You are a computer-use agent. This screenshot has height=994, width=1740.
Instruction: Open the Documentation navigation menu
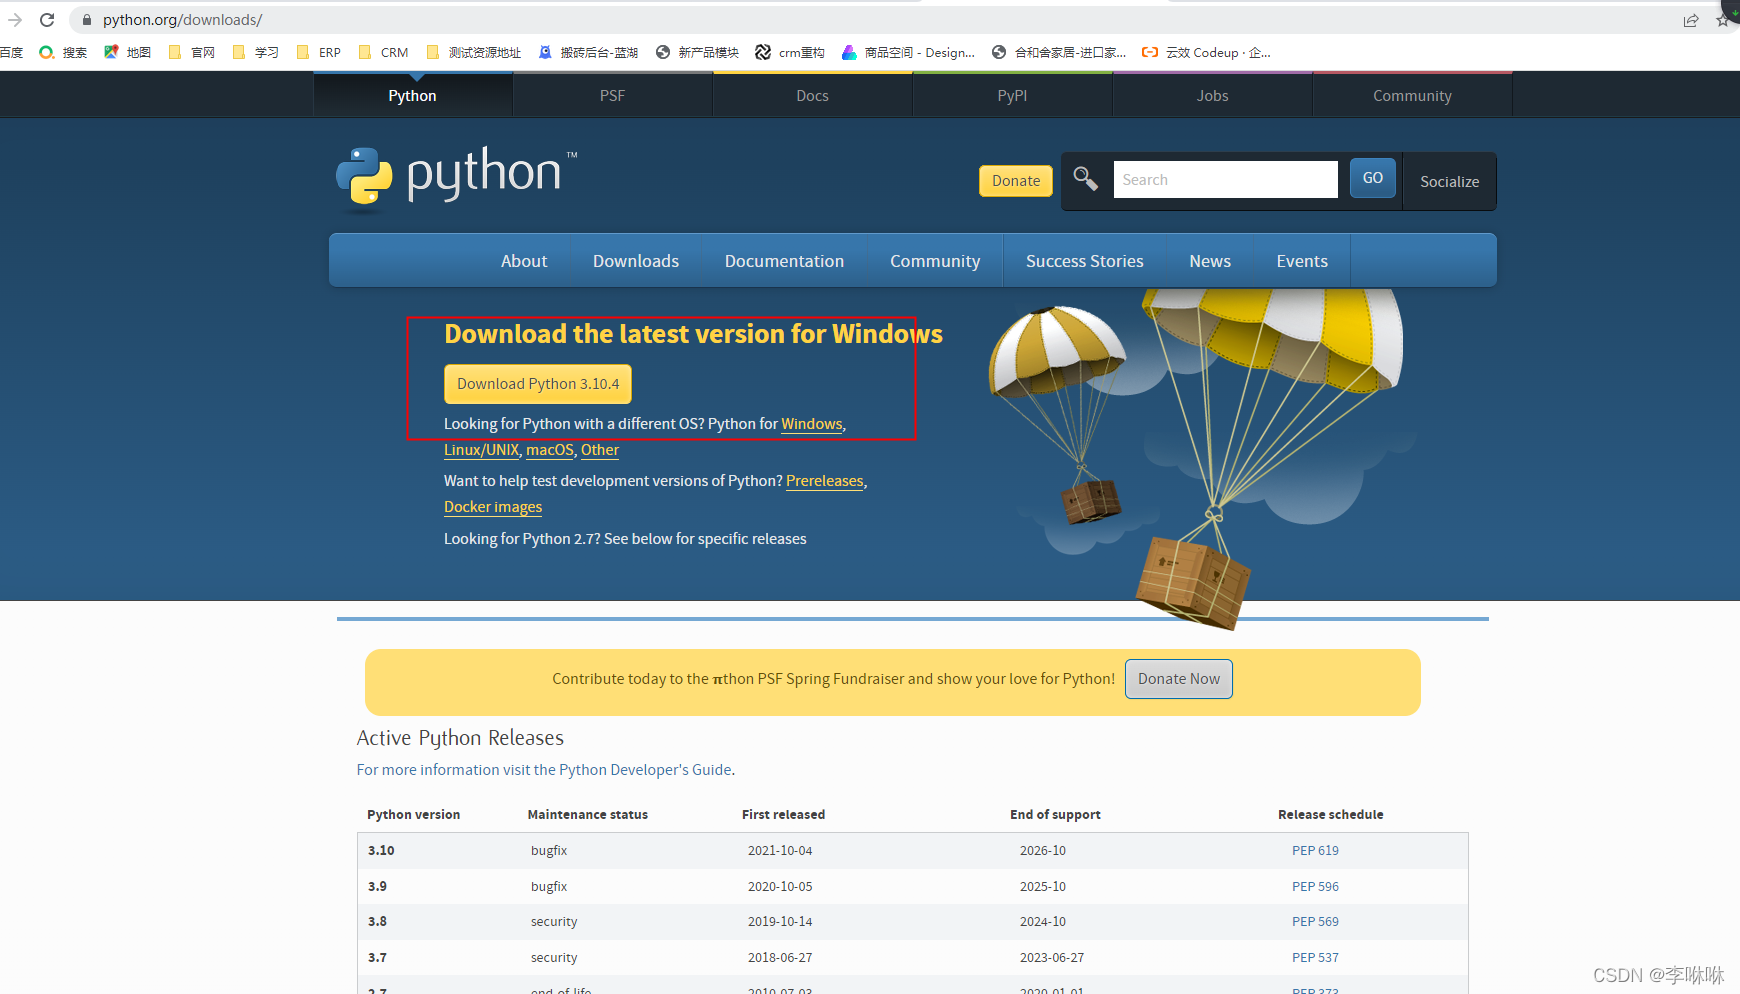coord(784,261)
